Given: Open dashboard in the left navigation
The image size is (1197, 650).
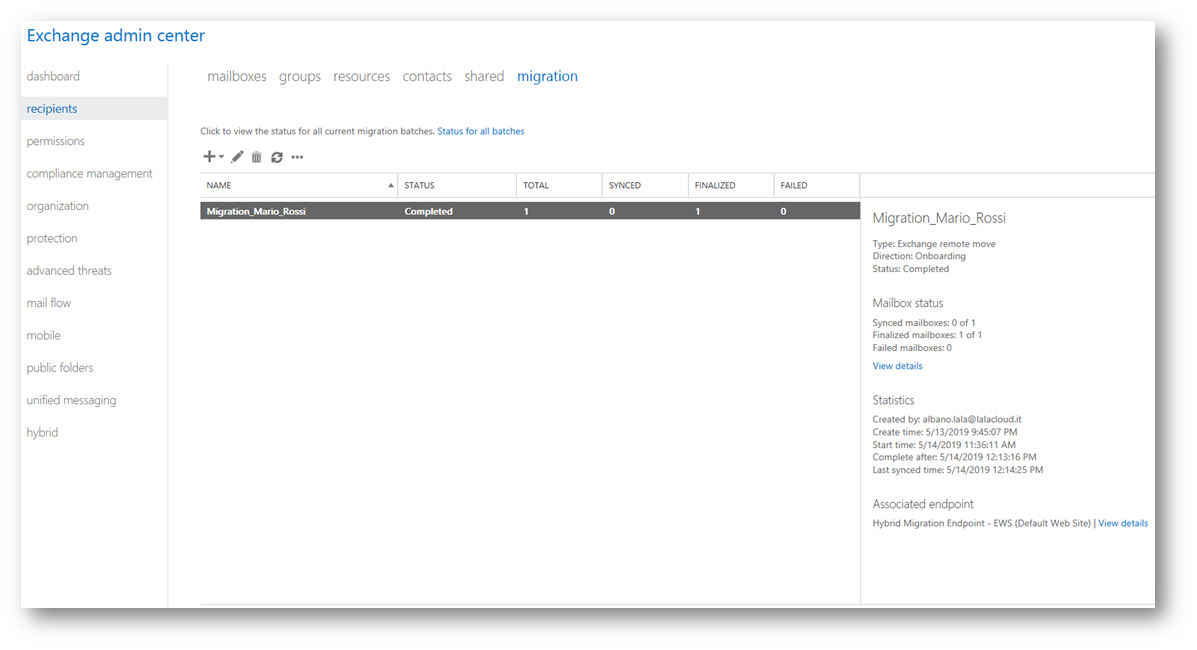Looking at the screenshot, I should tap(53, 77).
